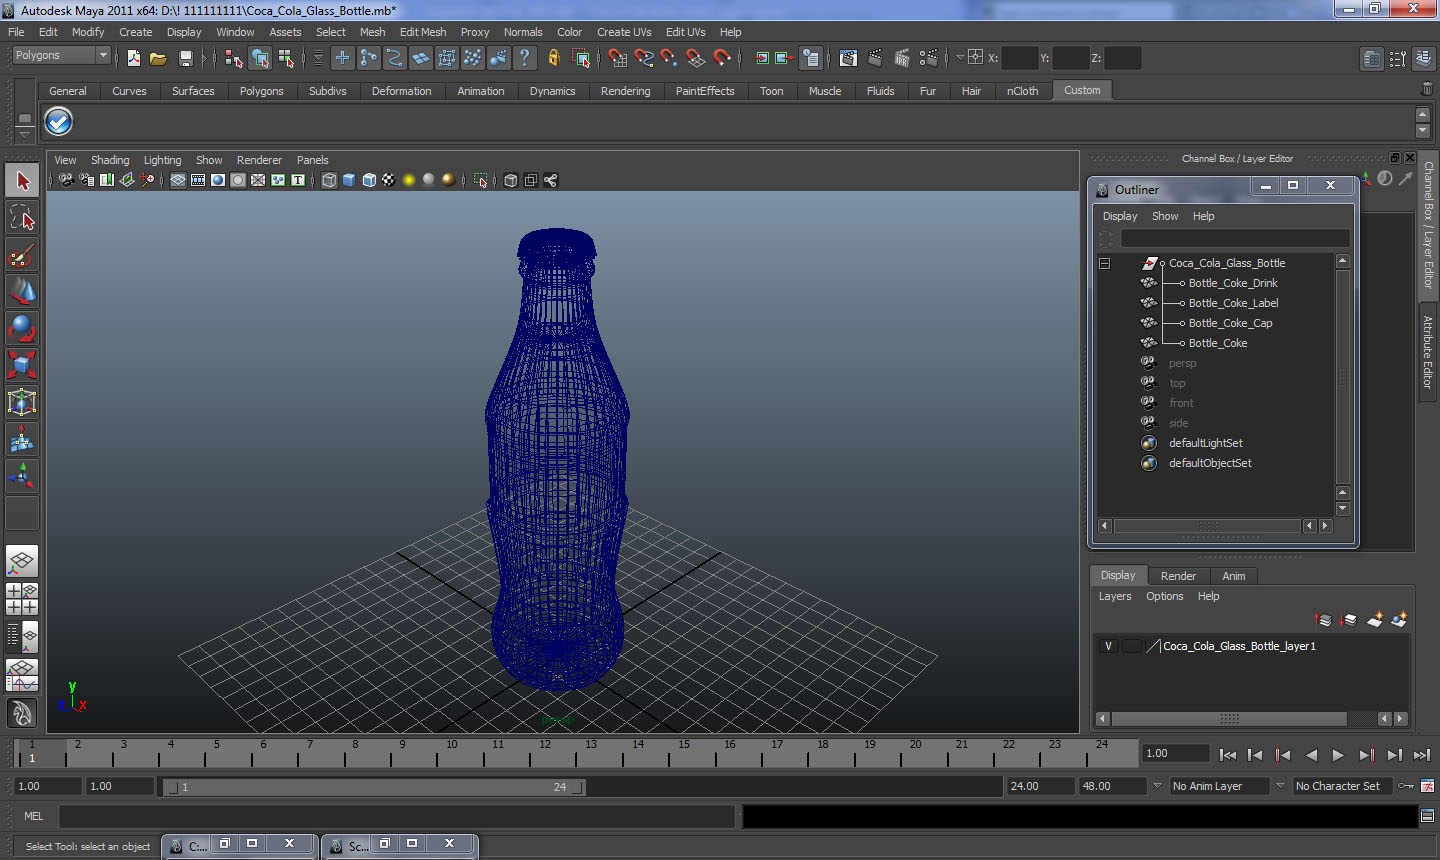Switch to the Polygons shelf tab
1440x860 pixels.
(261, 91)
